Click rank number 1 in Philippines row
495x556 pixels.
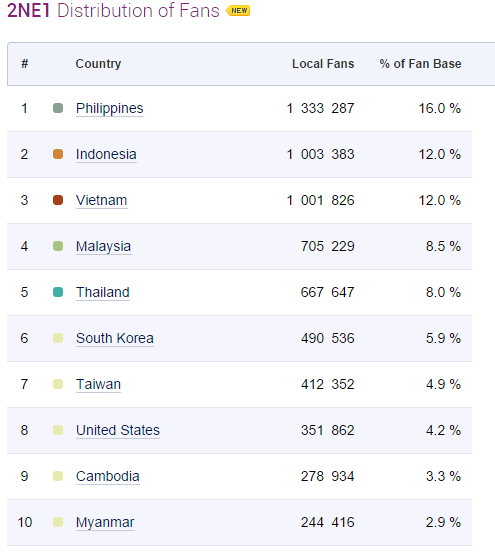coord(24,109)
